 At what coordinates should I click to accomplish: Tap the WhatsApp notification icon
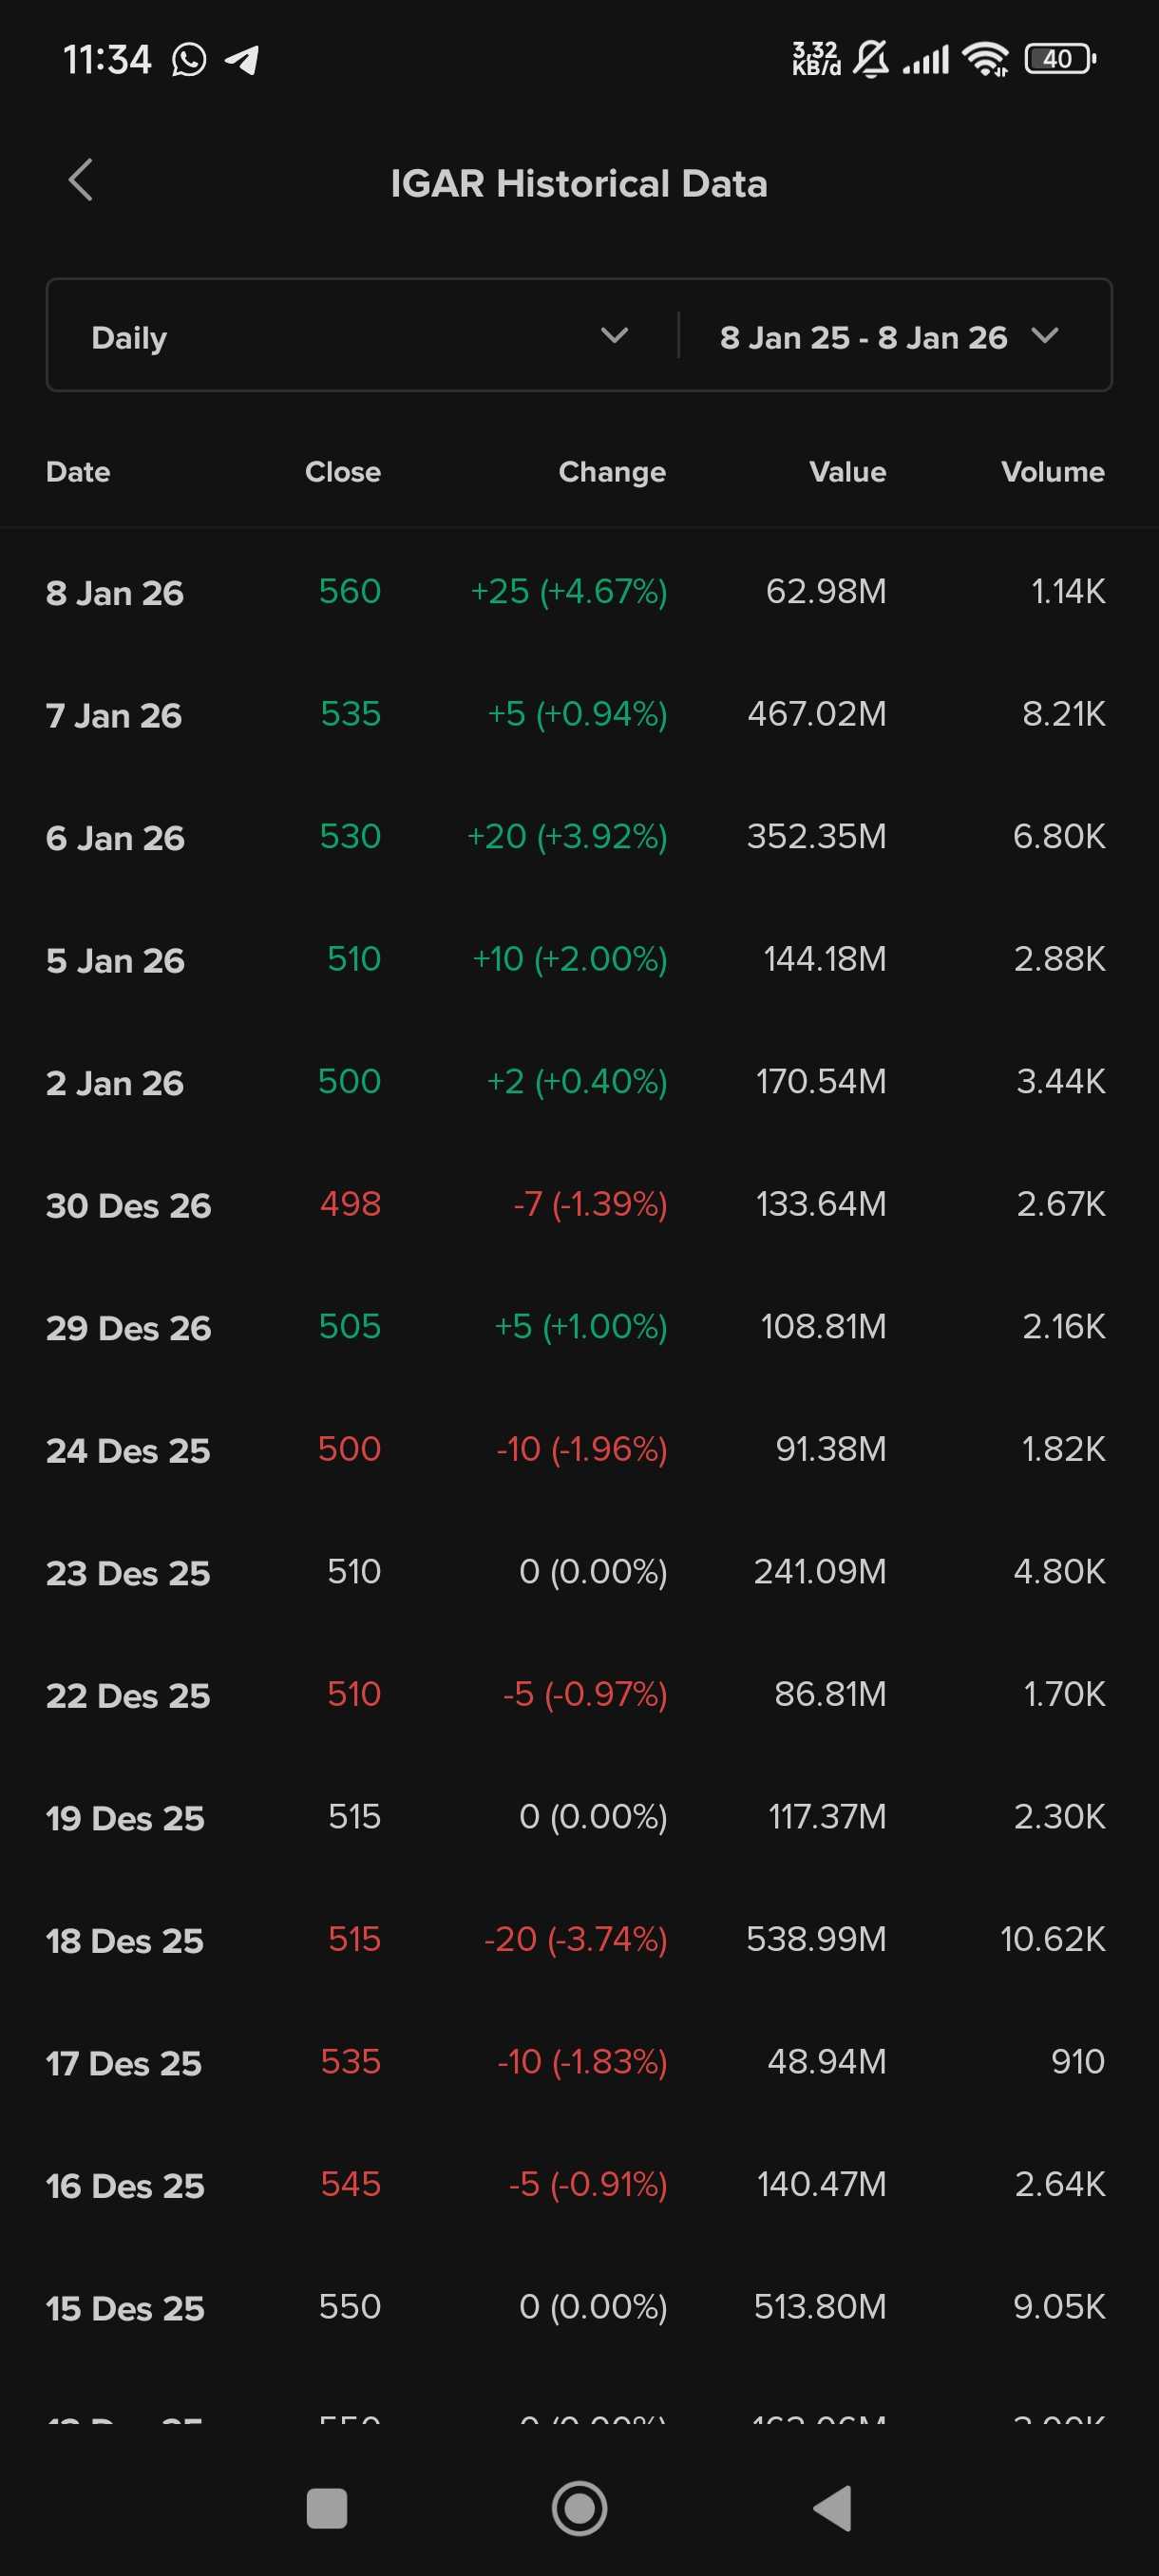point(189,60)
